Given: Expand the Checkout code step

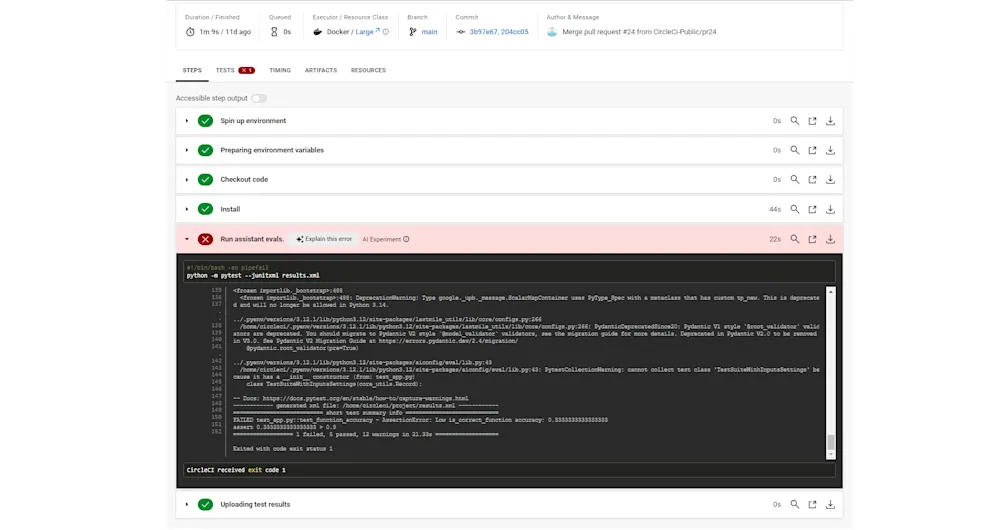Looking at the screenshot, I should [x=187, y=180].
